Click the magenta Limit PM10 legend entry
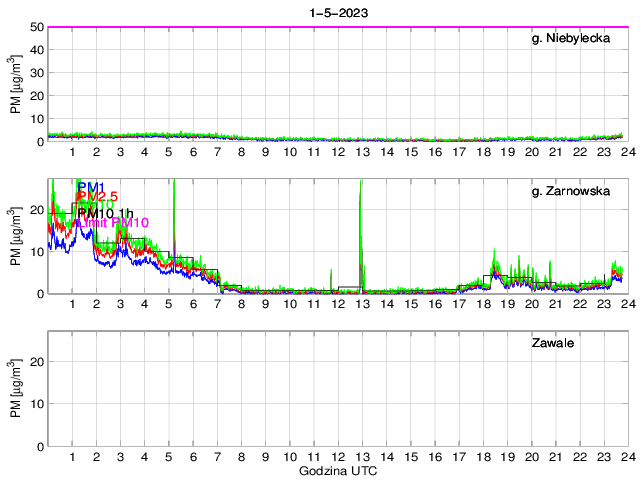The image size is (640, 480). click(112, 223)
